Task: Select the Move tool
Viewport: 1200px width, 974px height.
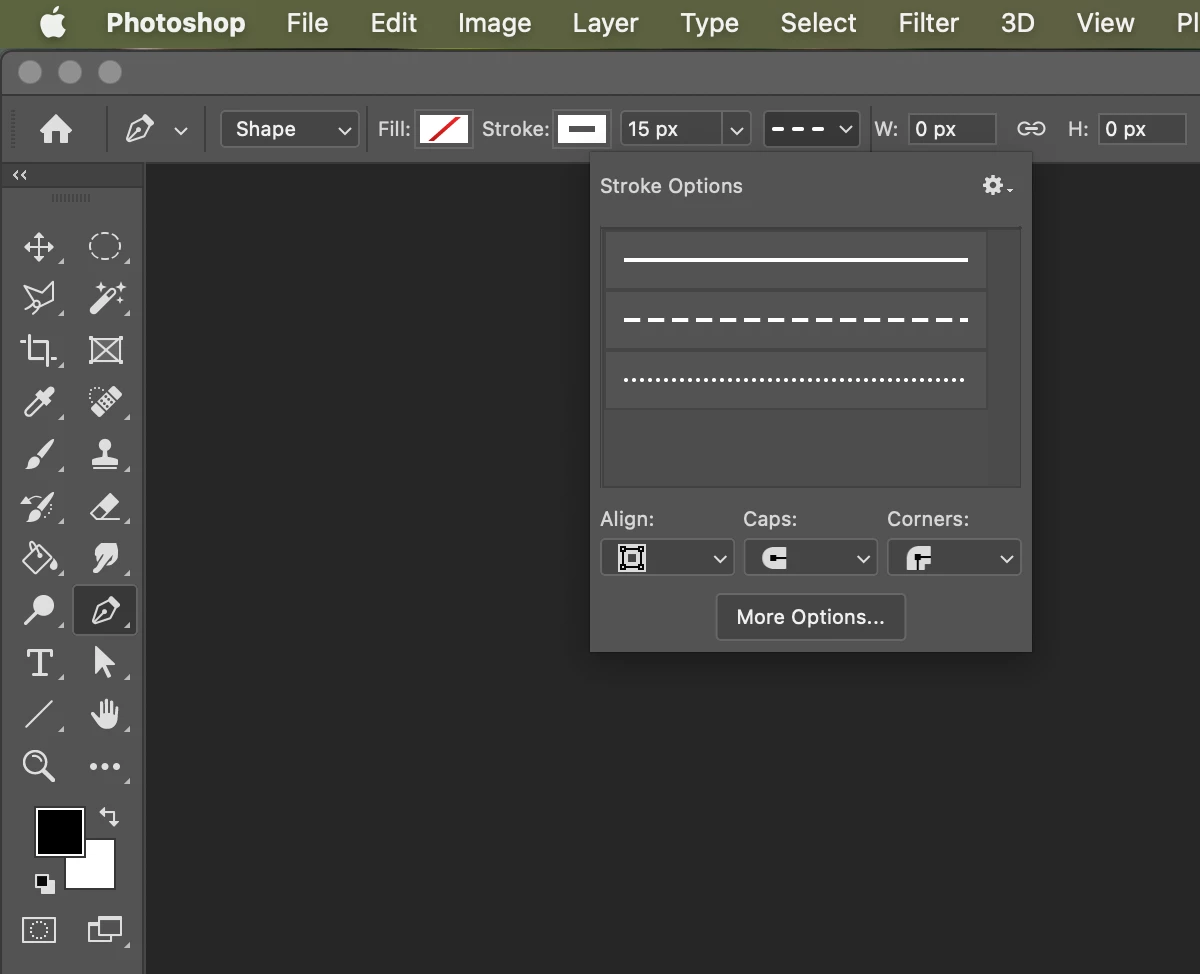Action: (39, 246)
